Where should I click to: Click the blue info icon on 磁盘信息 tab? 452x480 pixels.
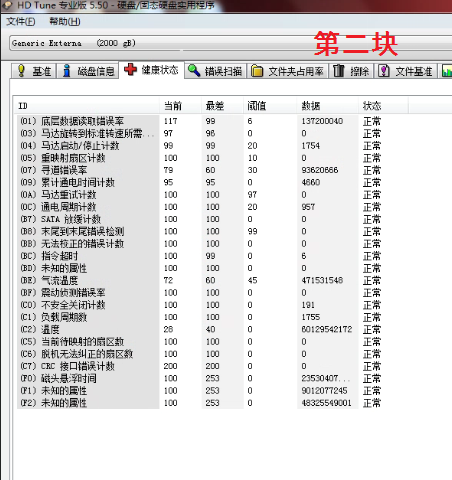click(x=67, y=71)
